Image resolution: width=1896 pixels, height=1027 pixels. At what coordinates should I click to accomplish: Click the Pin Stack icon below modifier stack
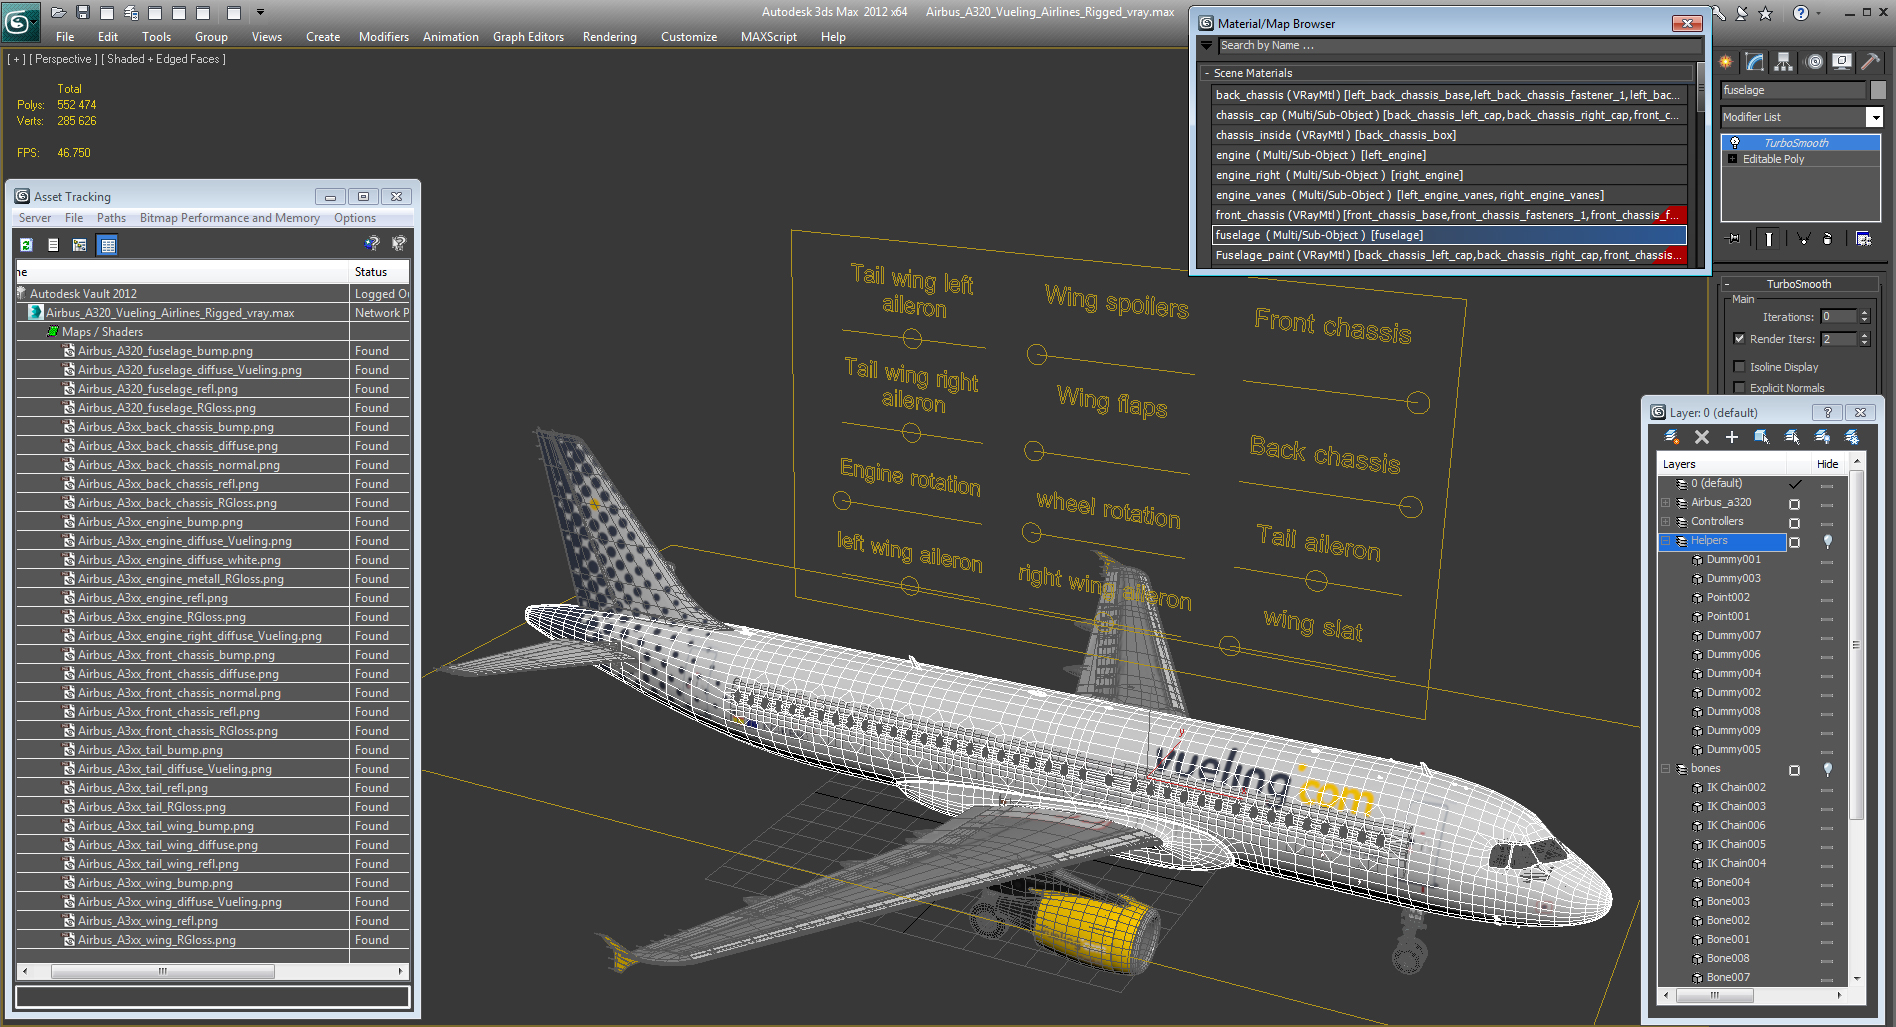[1734, 239]
